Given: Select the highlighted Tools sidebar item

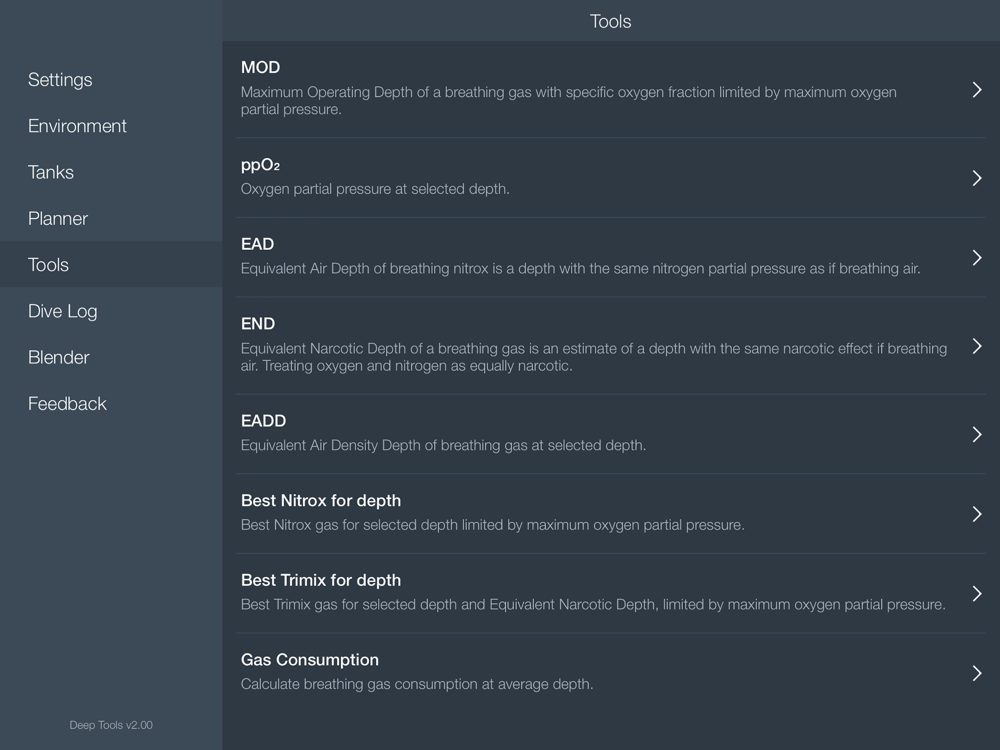Looking at the screenshot, I should click(48, 265).
